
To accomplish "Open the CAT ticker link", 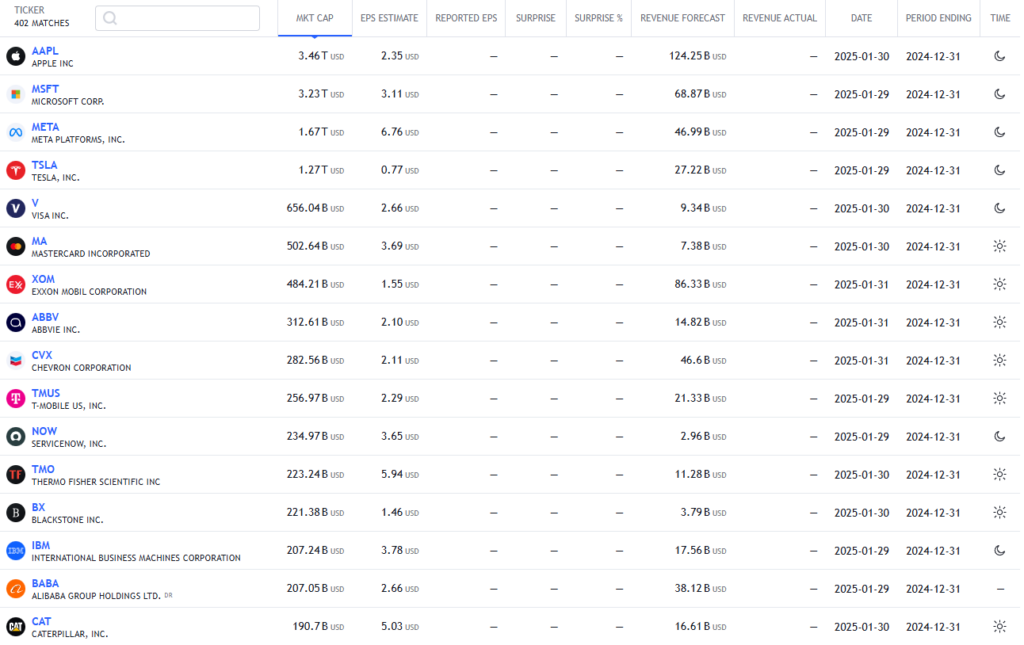I will 41,621.
